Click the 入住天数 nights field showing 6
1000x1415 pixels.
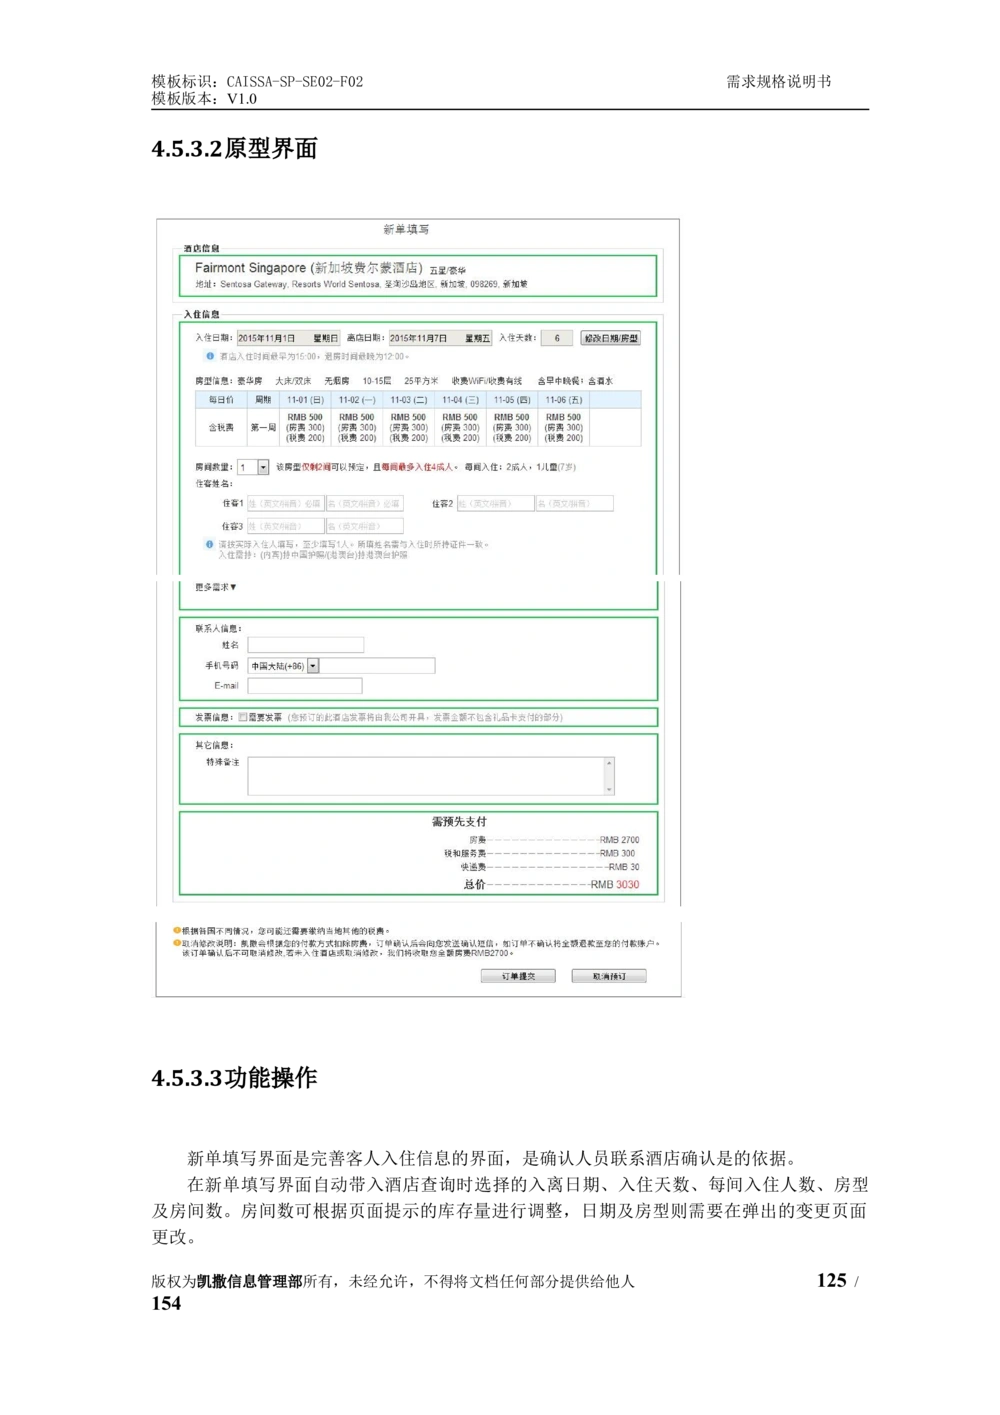click(555, 338)
